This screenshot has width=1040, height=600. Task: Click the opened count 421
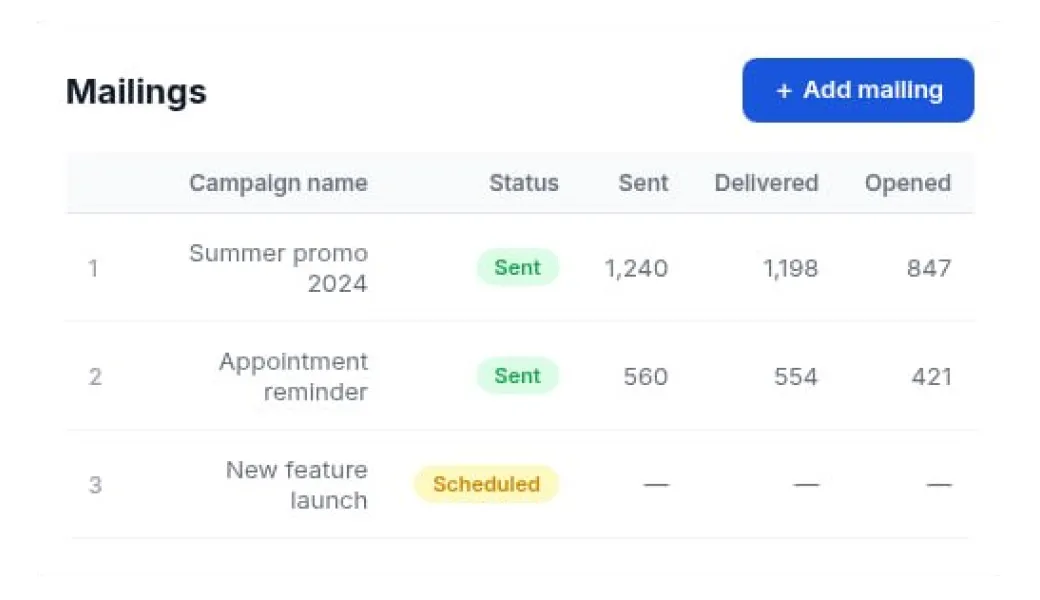coord(931,377)
